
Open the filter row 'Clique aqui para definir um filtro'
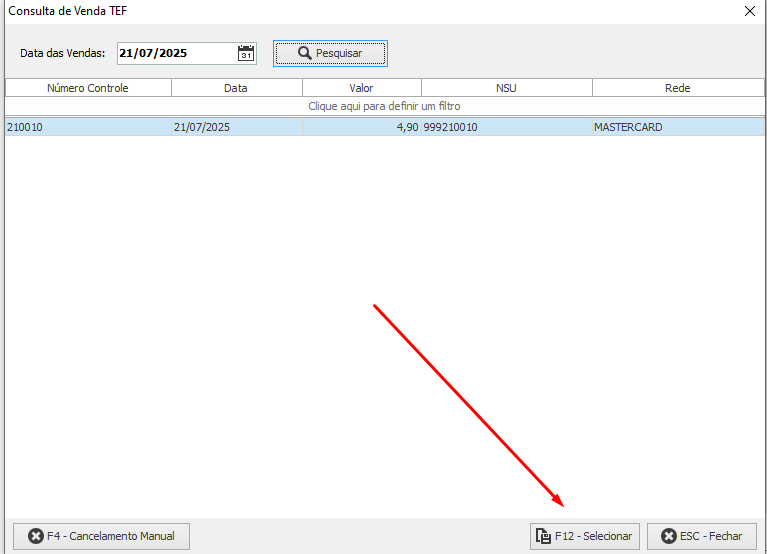click(384, 105)
